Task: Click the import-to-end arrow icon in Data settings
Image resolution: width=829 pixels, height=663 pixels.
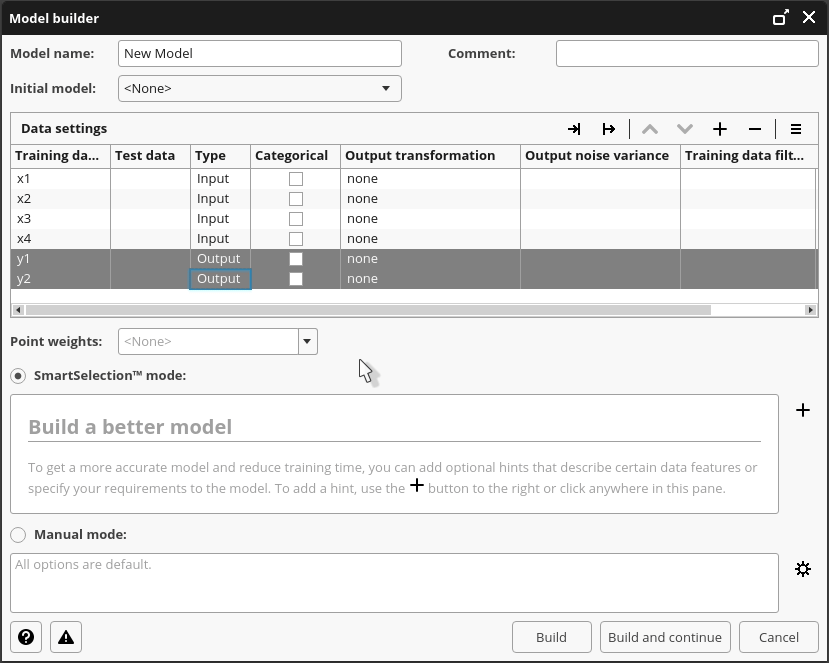Action: click(574, 129)
